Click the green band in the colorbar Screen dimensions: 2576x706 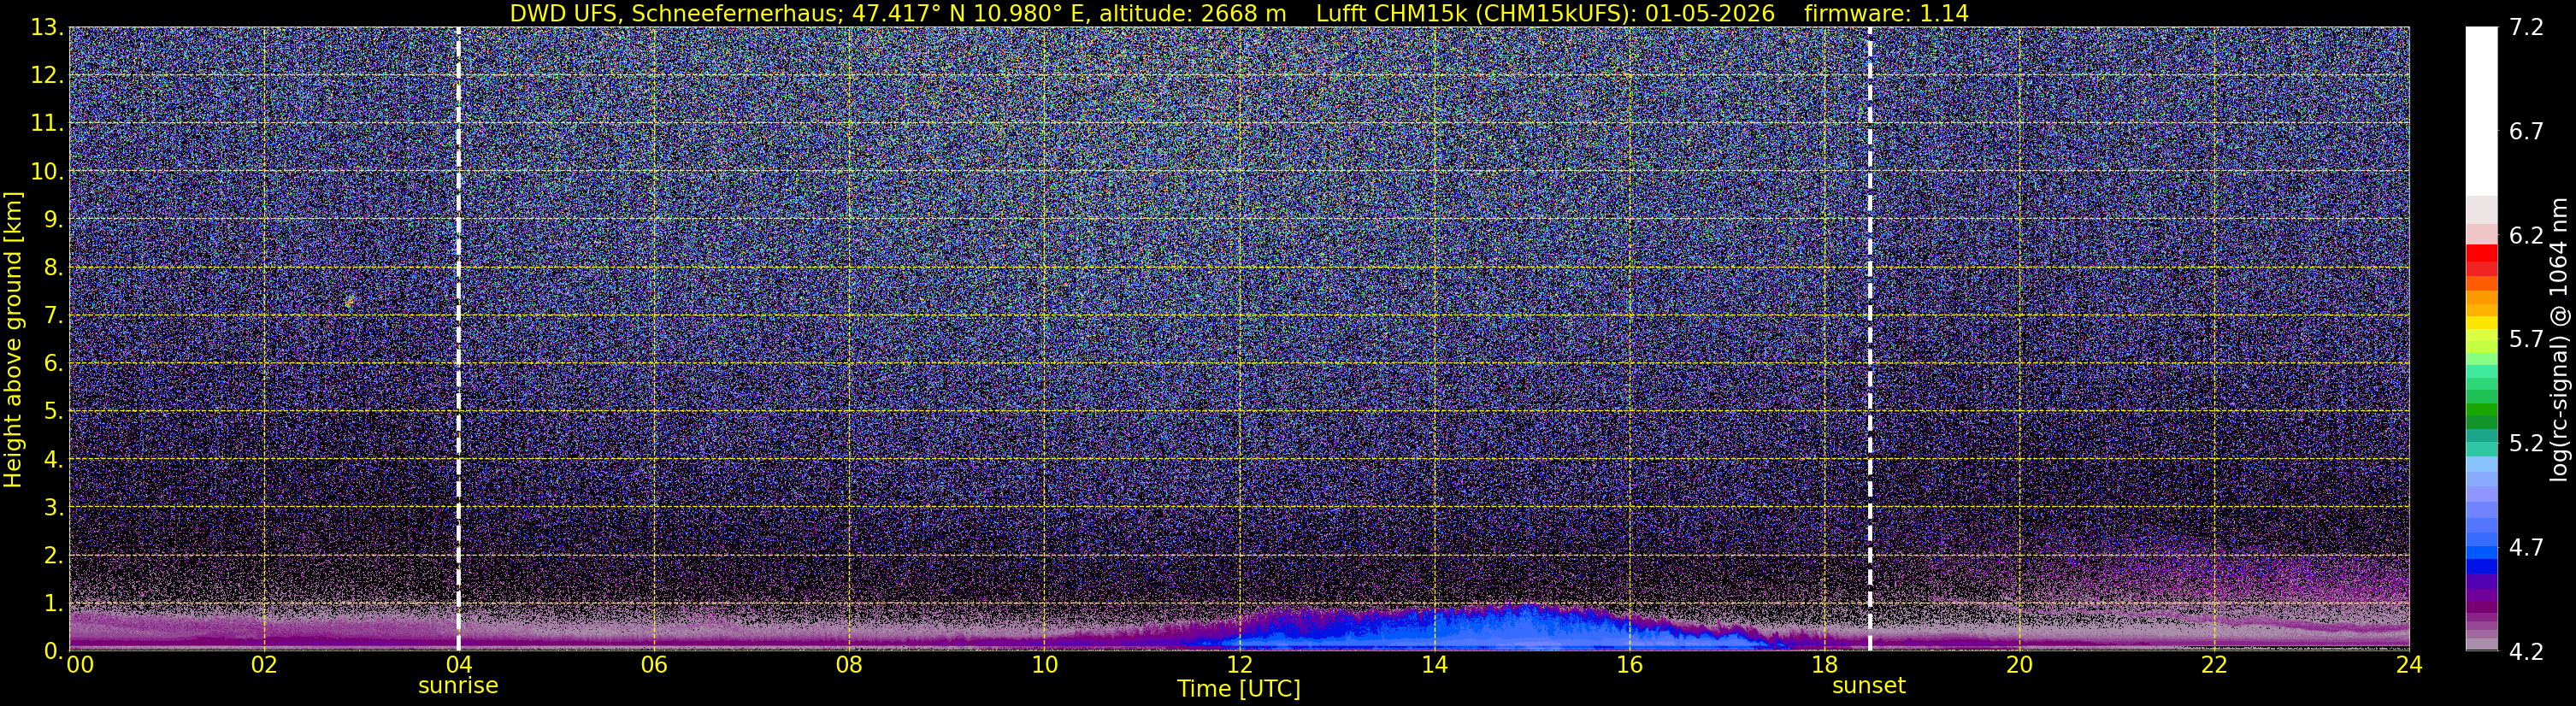(2481, 400)
